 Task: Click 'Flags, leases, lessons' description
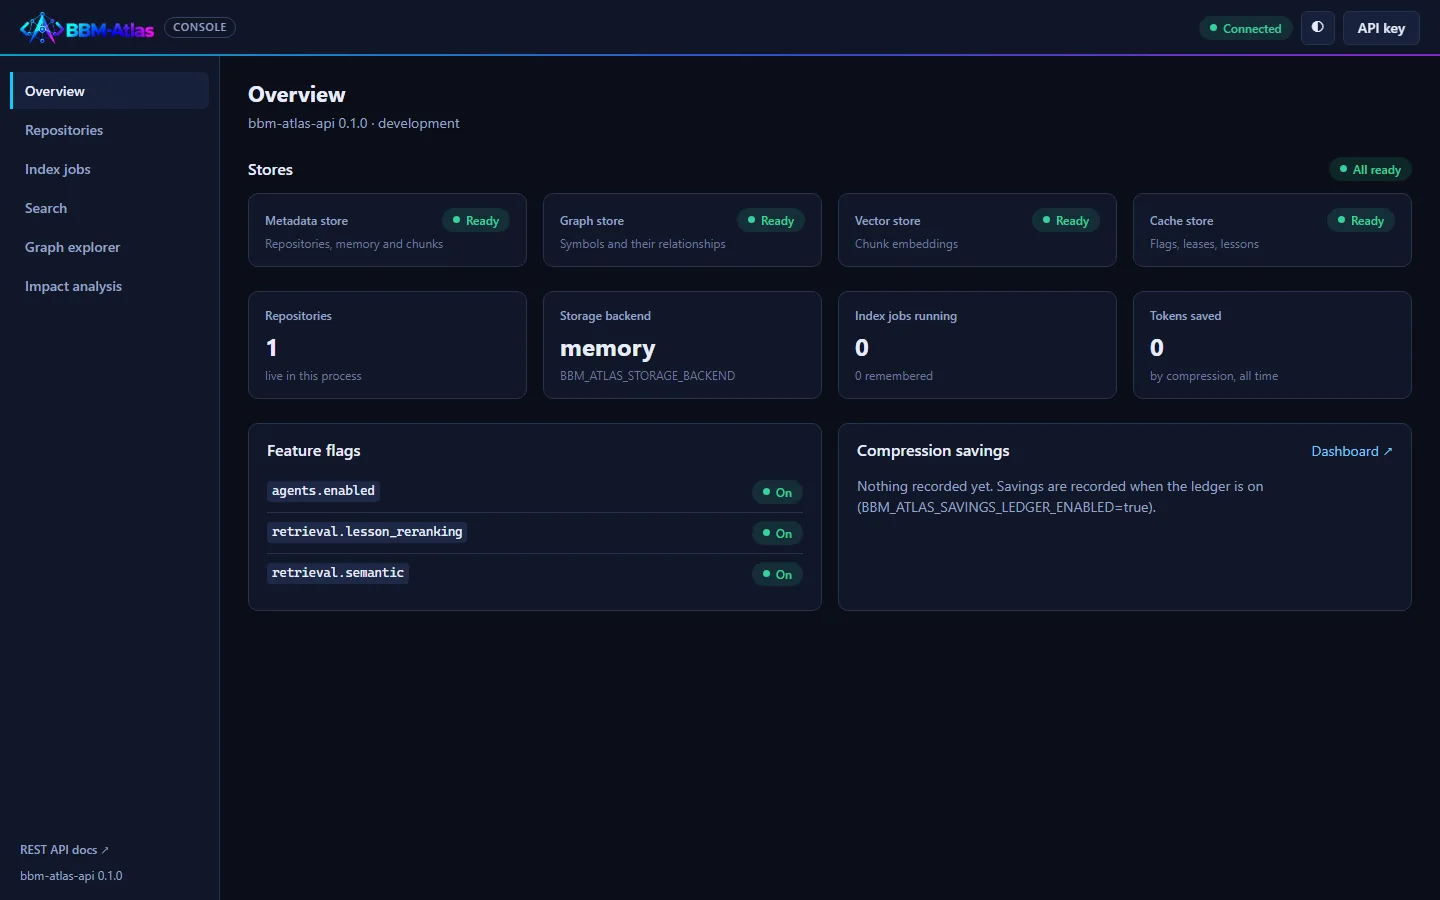click(1204, 244)
